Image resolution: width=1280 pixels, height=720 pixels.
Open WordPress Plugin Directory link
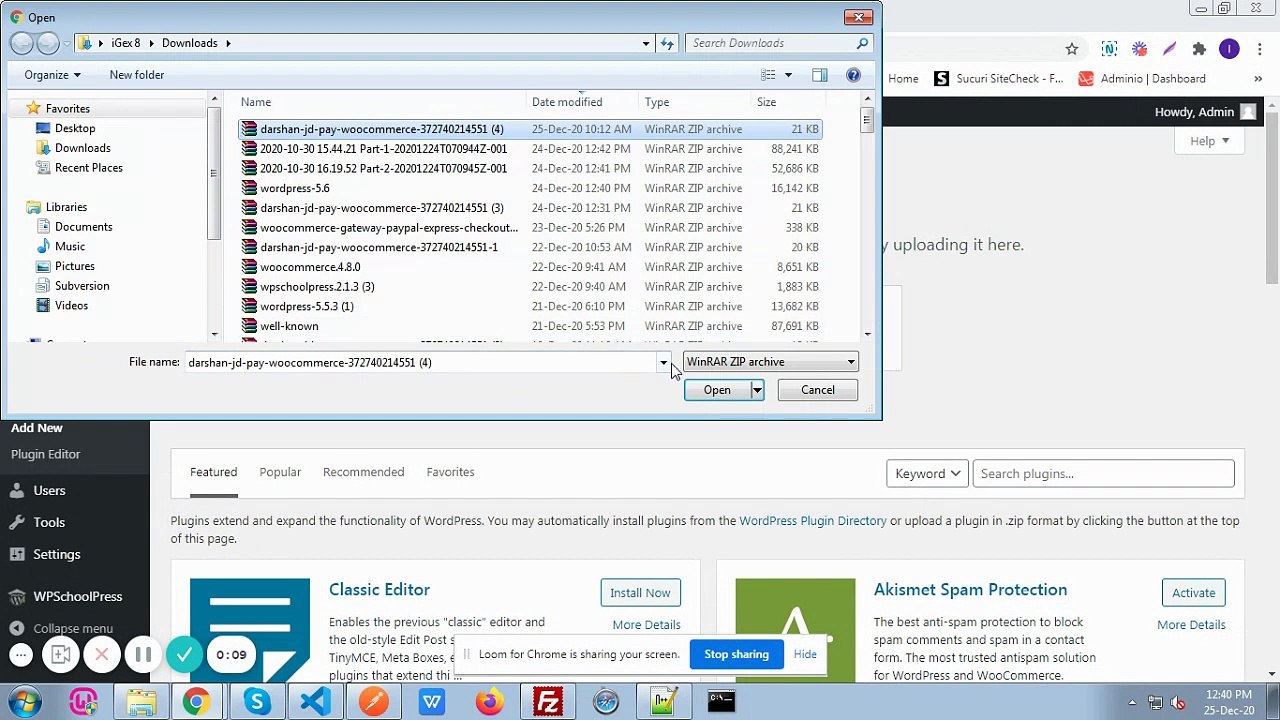[813, 521]
